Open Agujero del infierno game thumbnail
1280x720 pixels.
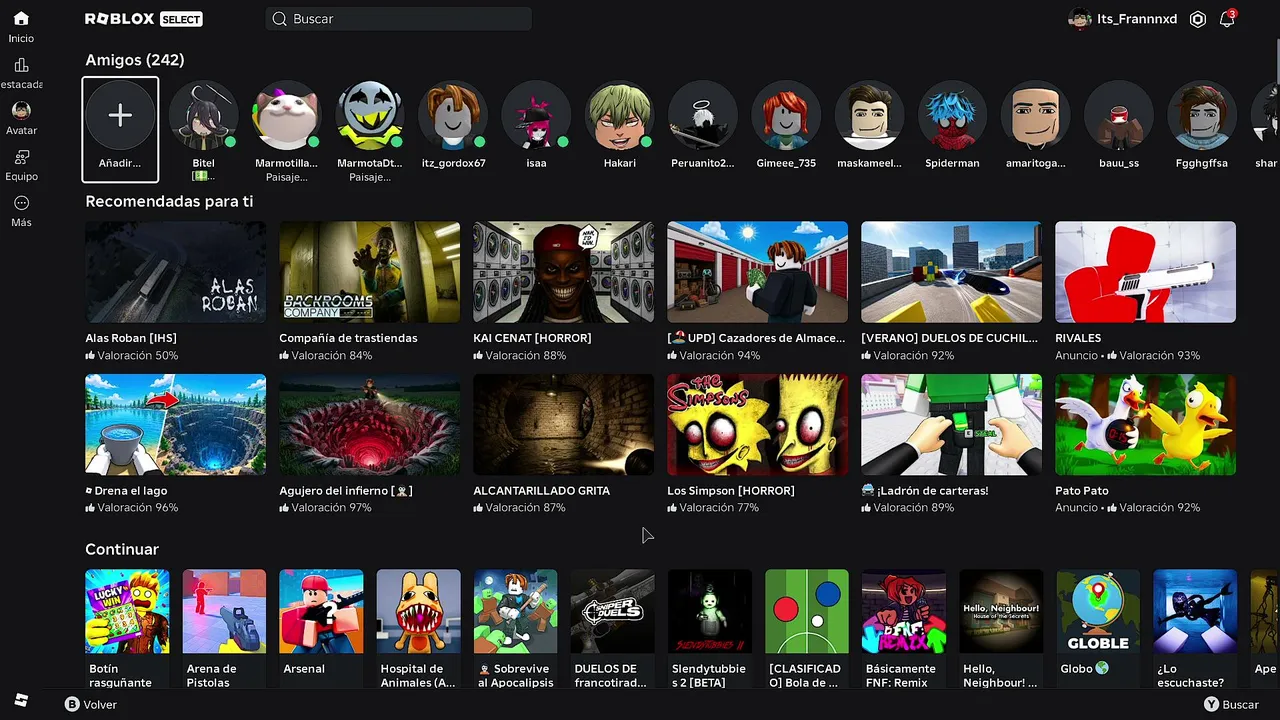point(370,425)
